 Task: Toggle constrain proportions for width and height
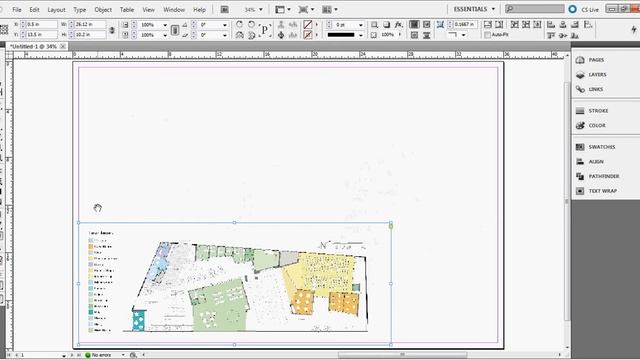click(112, 30)
